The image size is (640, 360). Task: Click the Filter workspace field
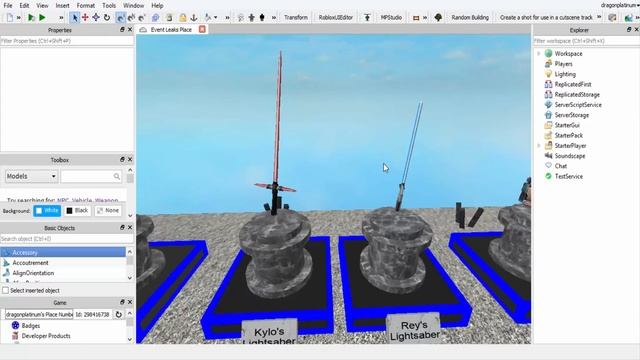pyautogui.click(x=586, y=41)
